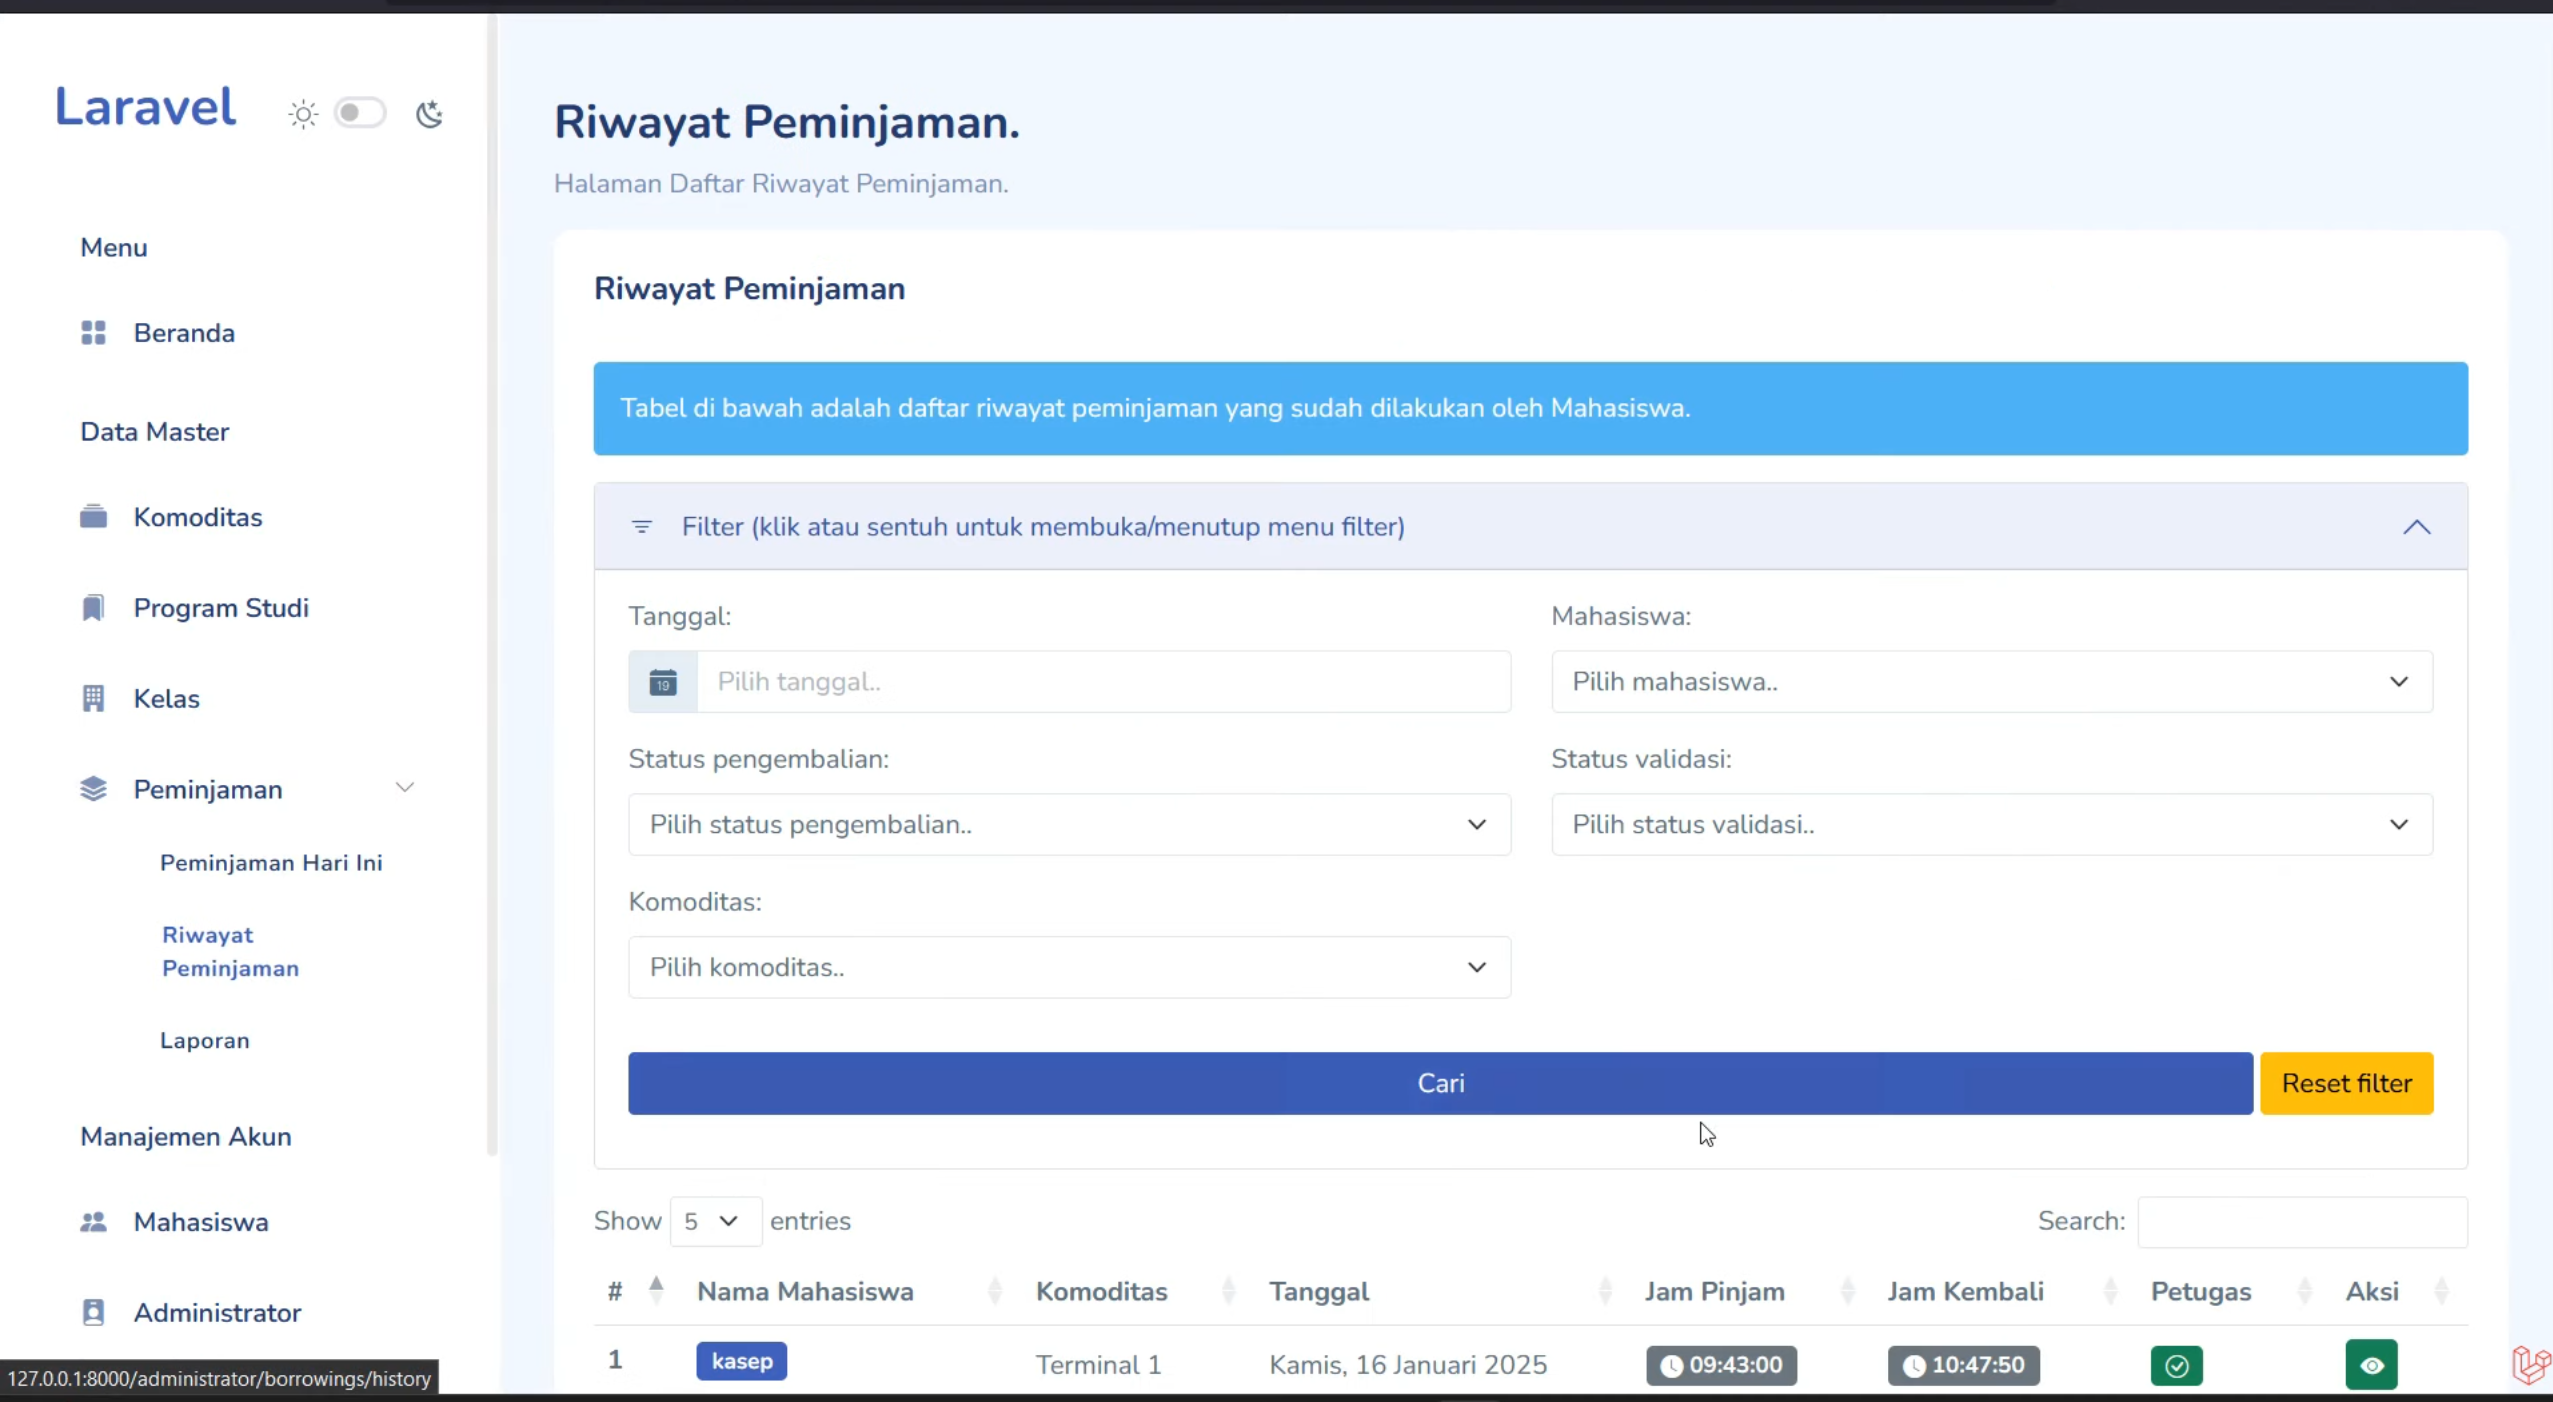This screenshot has height=1402, width=2553.
Task: Open Administrator menu item
Action: pos(217,1312)
